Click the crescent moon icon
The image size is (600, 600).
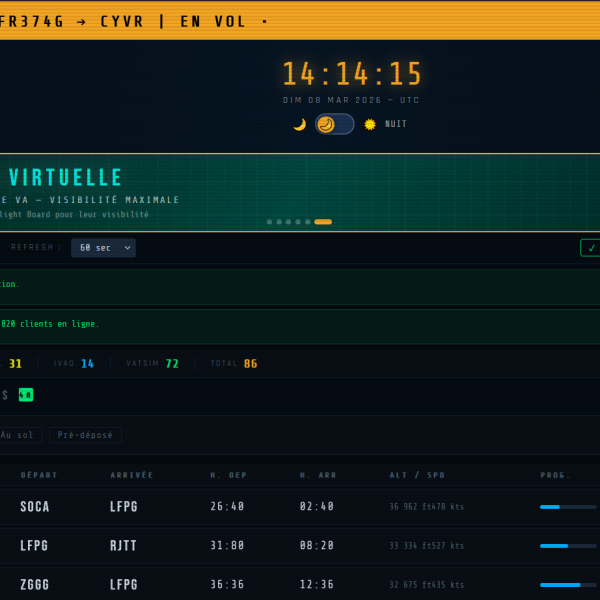click(x=300, y=124)
